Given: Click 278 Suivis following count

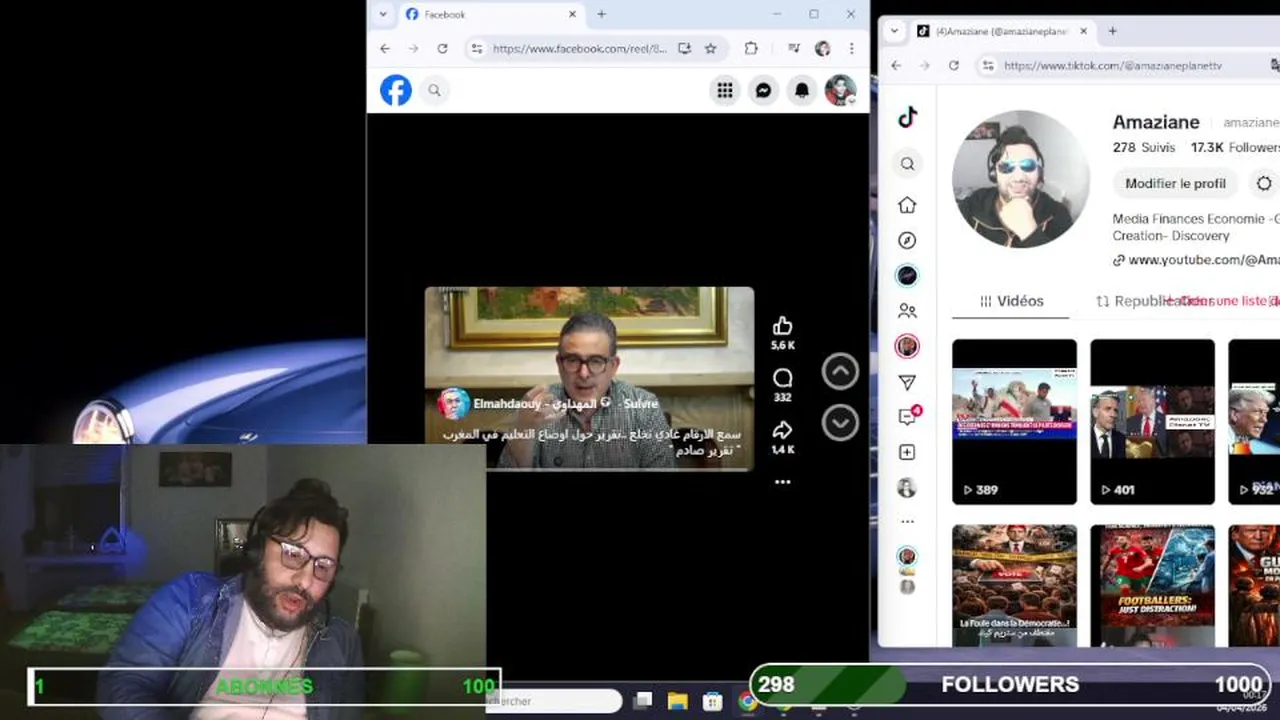Looking at the screenshot, I should 1144,147.
